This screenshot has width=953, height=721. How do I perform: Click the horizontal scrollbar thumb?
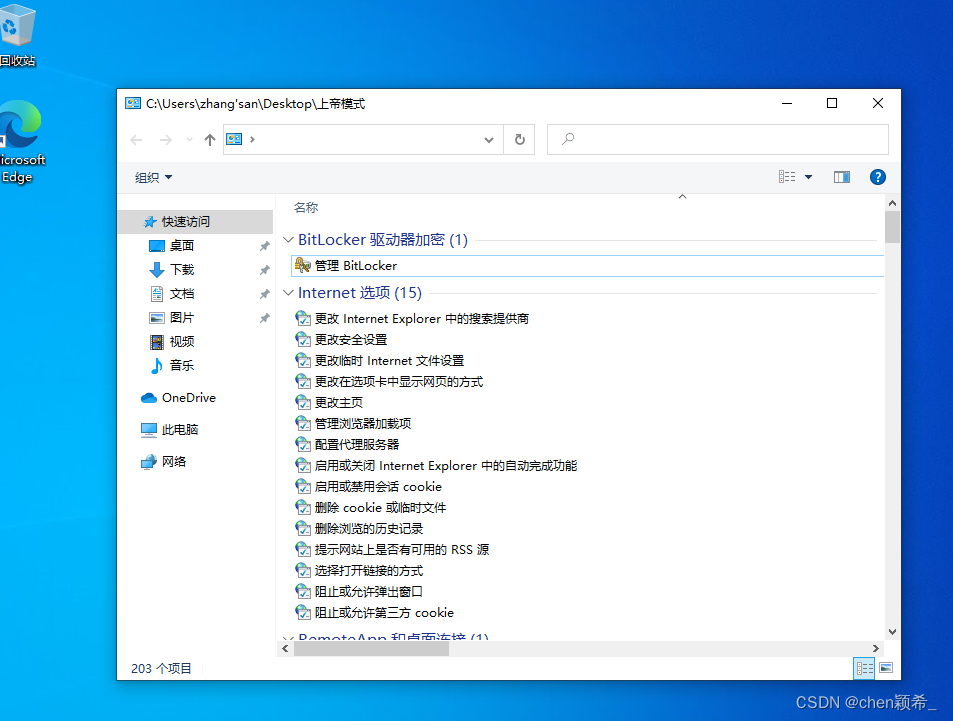coord(371,649)
